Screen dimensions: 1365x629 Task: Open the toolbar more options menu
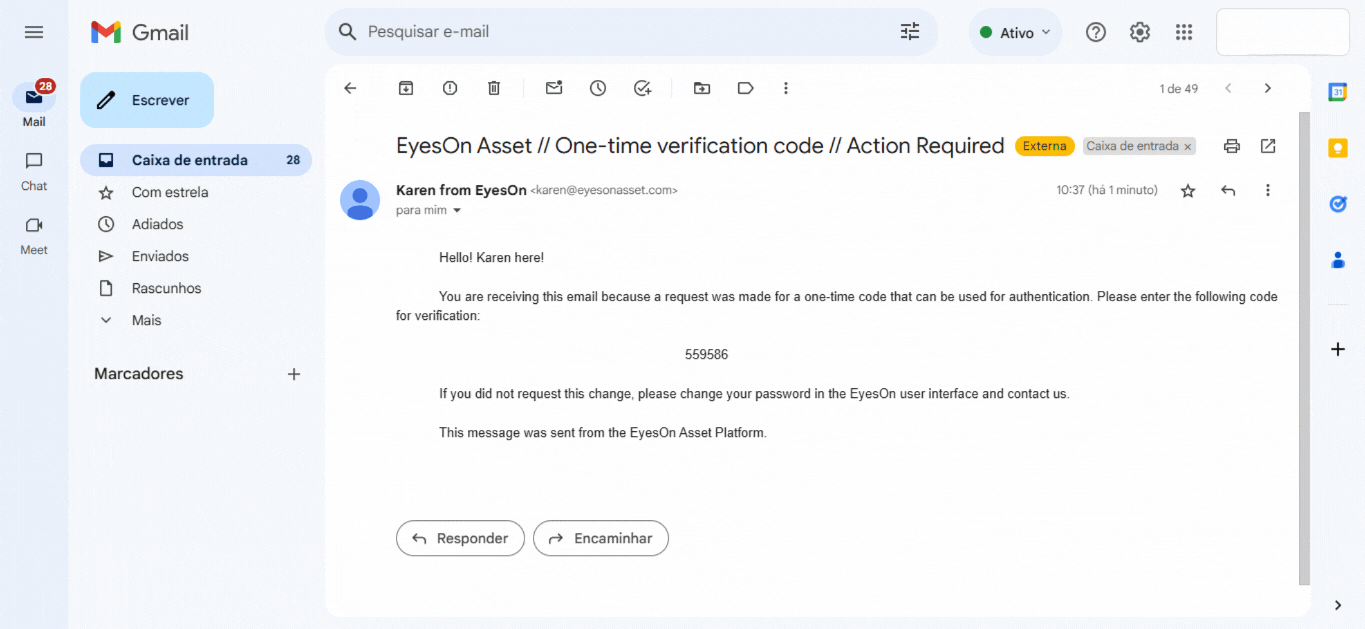tap(786, 88)
